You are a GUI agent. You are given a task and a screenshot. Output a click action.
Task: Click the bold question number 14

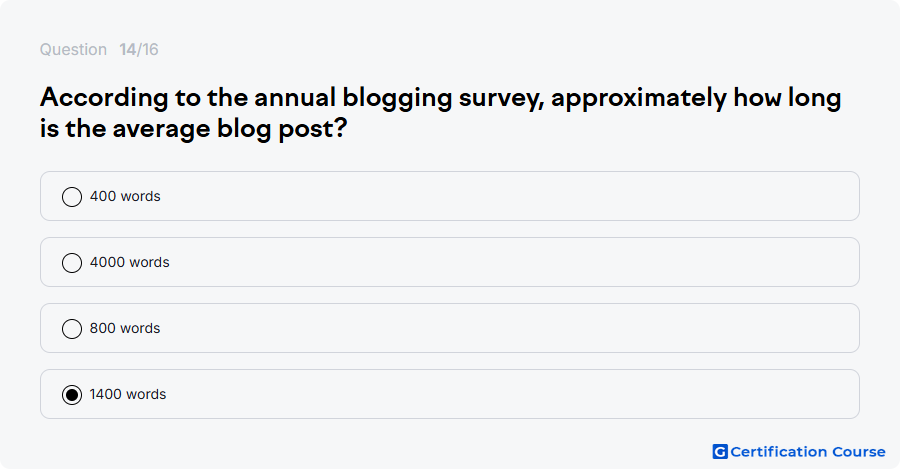pyautogui.click(x=127, y=49)
